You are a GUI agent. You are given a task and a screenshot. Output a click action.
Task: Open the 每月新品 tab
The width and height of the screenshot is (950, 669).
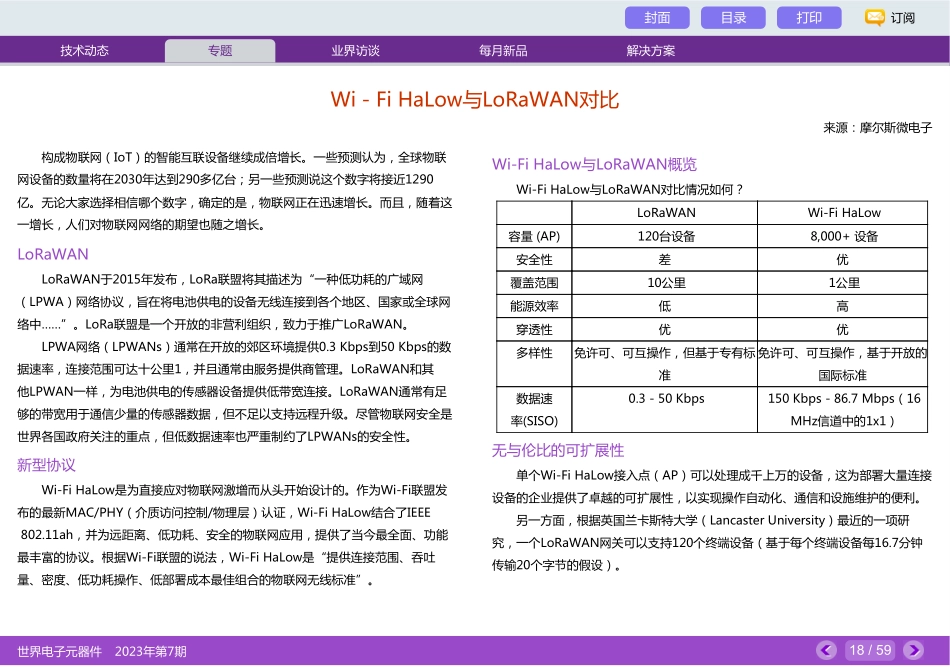coord(503,49)
